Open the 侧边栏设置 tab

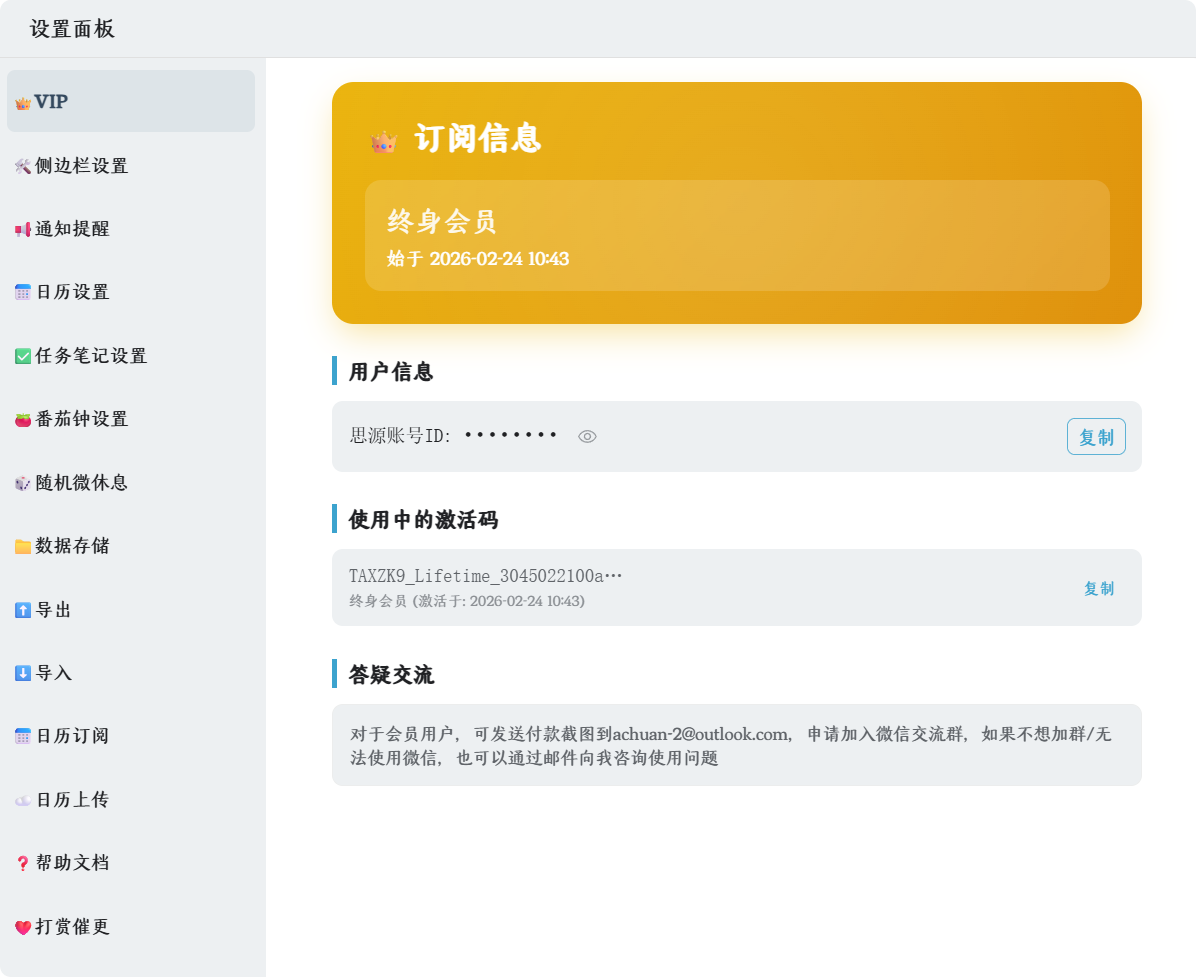[x=131, y=166]
